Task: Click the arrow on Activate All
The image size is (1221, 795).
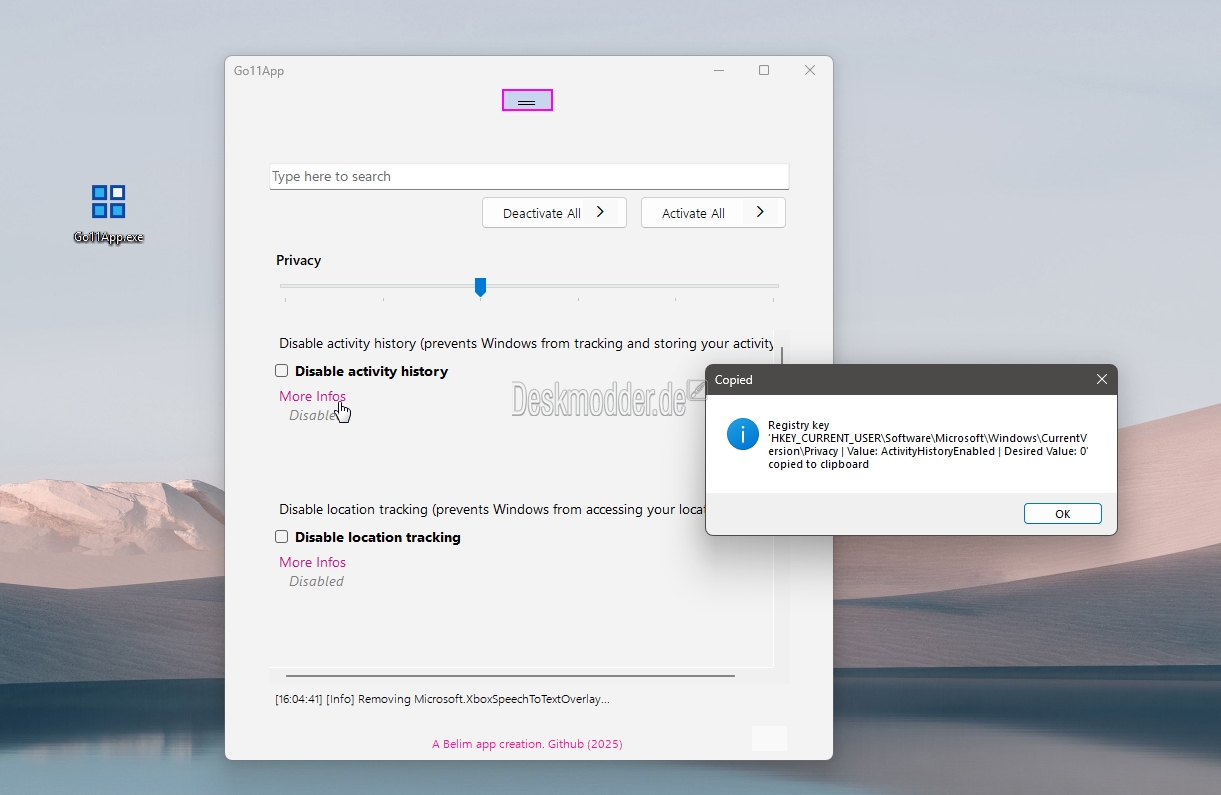Action: coord(760,212)
